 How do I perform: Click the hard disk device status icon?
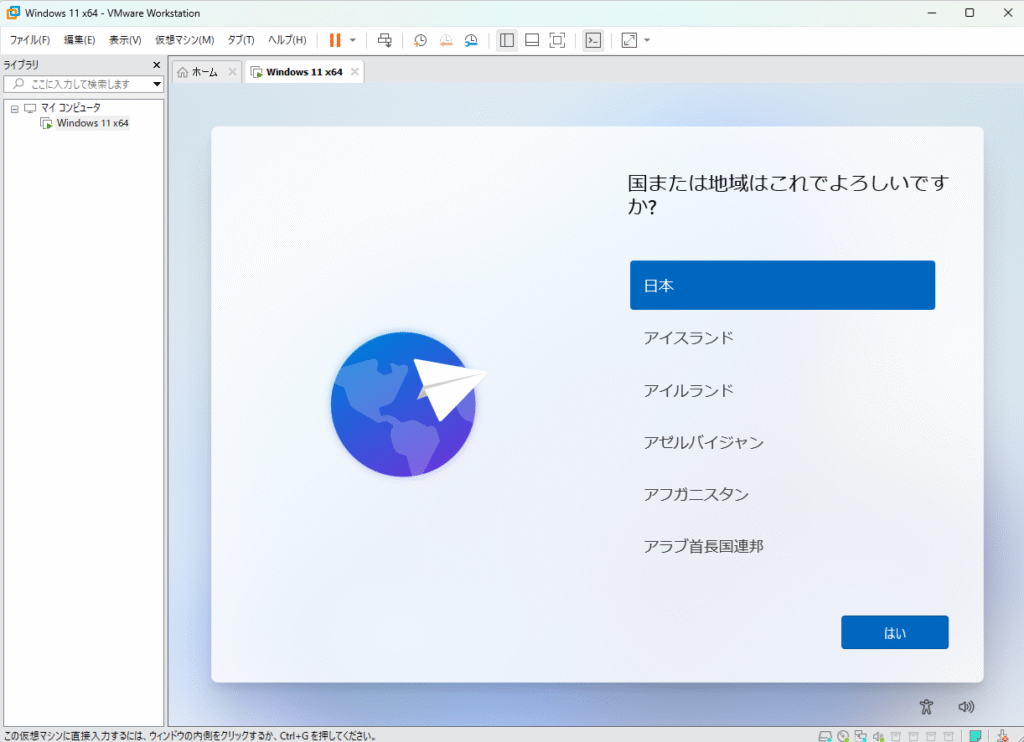825,736
